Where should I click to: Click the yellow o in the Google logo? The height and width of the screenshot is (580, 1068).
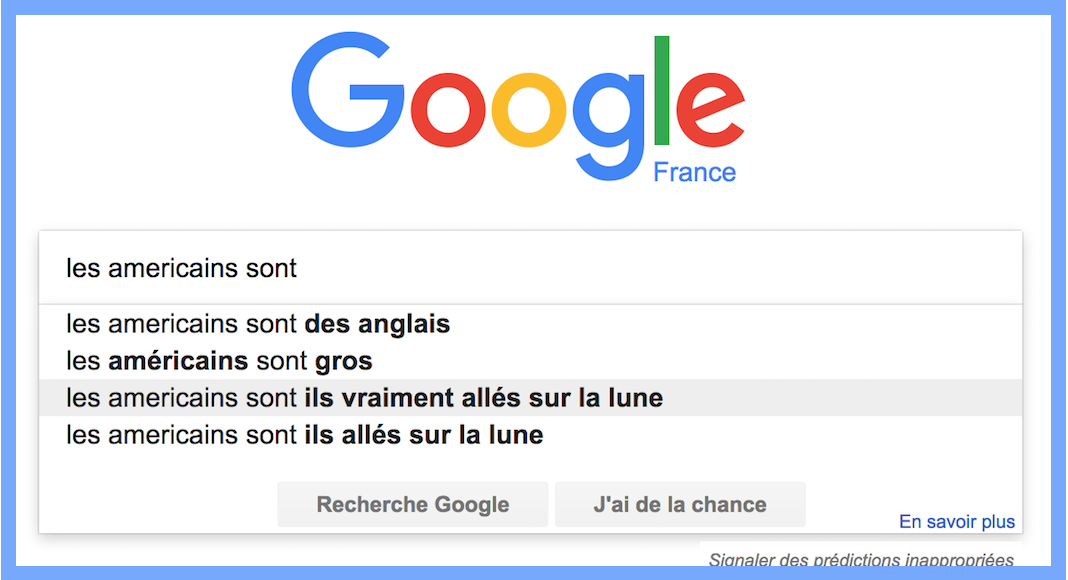click(x=529, y=109)
